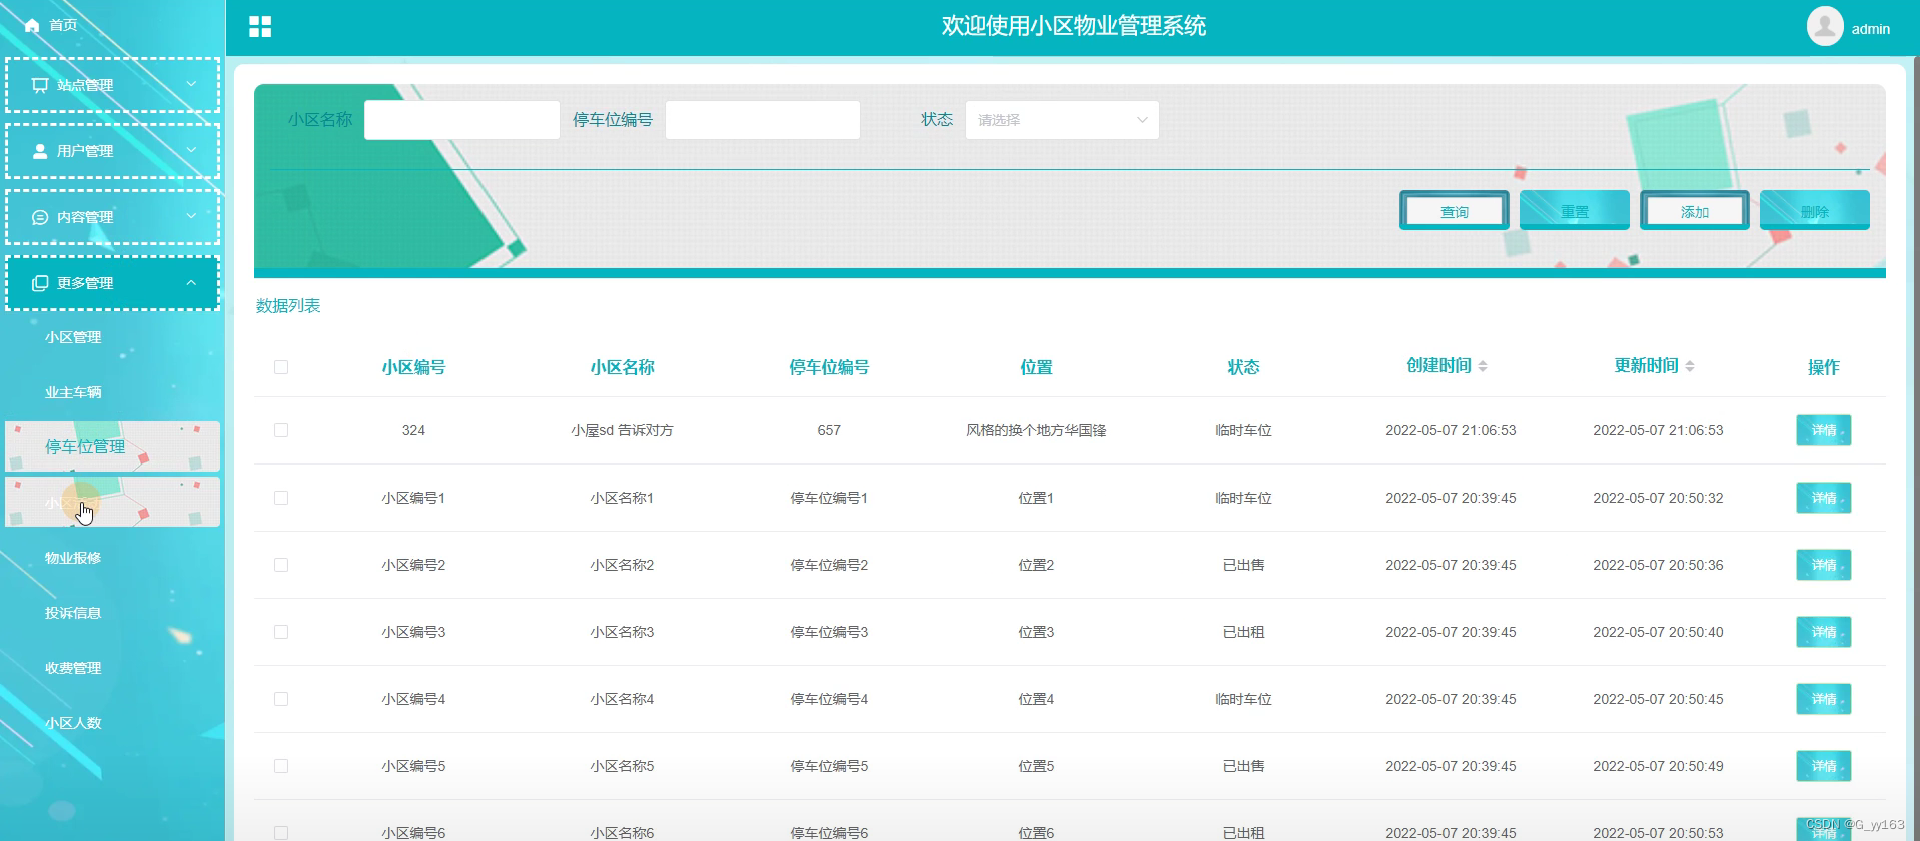Open 小区管理 in the sidebar
The width and height of the screenshot is (1920, 841).
click(x=73, y=337)
